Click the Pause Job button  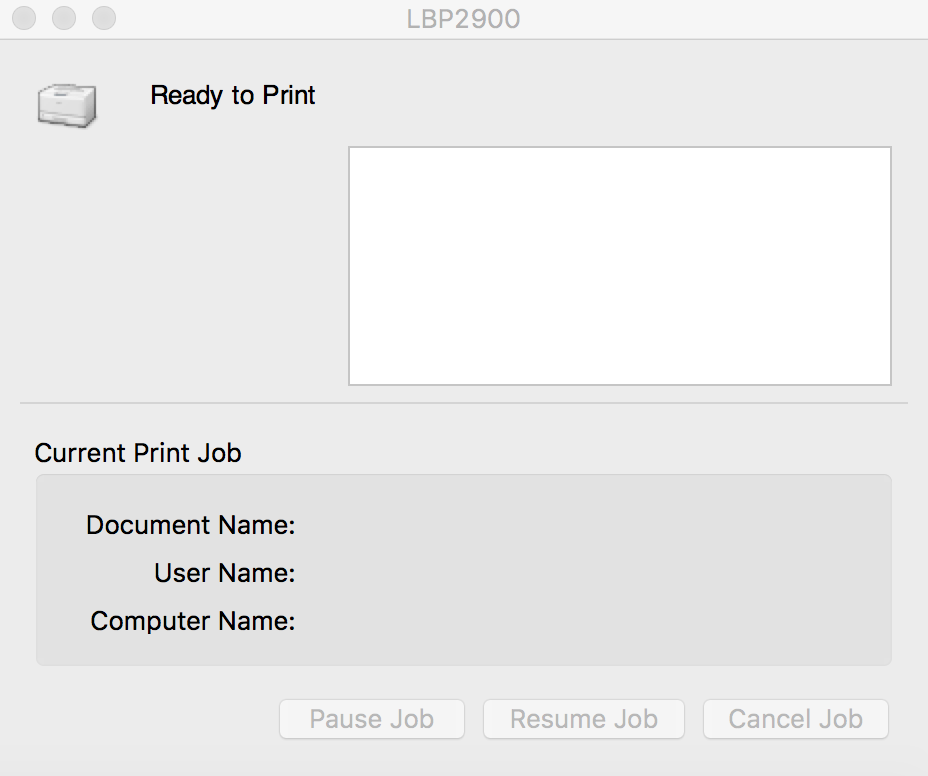(x=371, y=719)
